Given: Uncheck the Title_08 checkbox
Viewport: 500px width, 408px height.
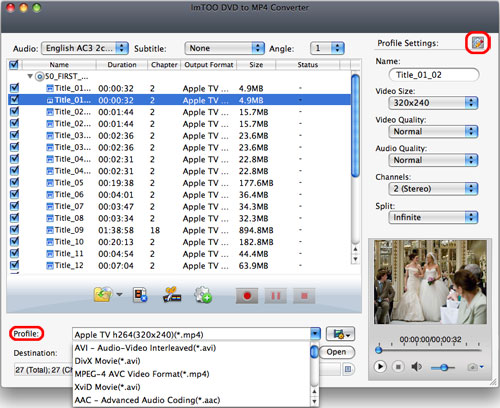Looking at the screenshot, I should [x=14, y=218].
